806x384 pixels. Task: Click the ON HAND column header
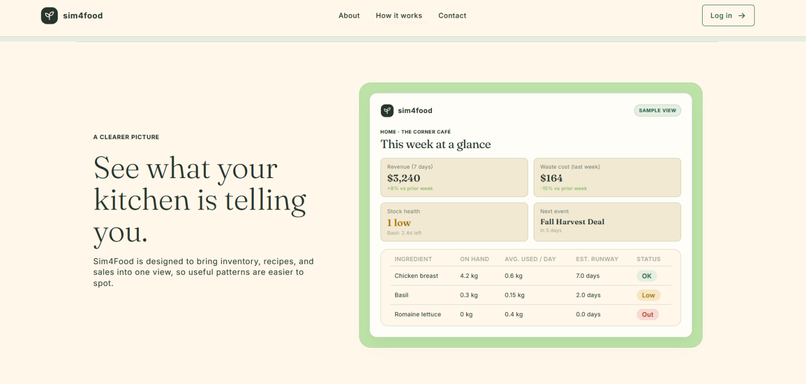click(474, 259)
